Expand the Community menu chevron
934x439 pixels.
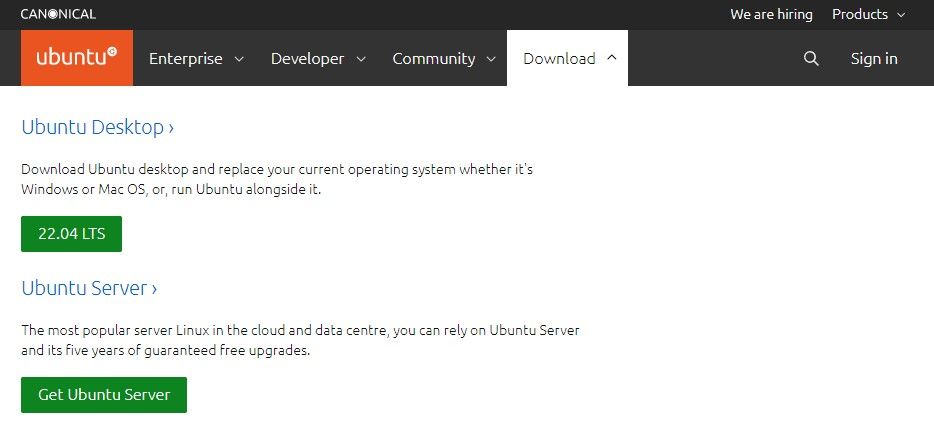(x=491, y=59)
